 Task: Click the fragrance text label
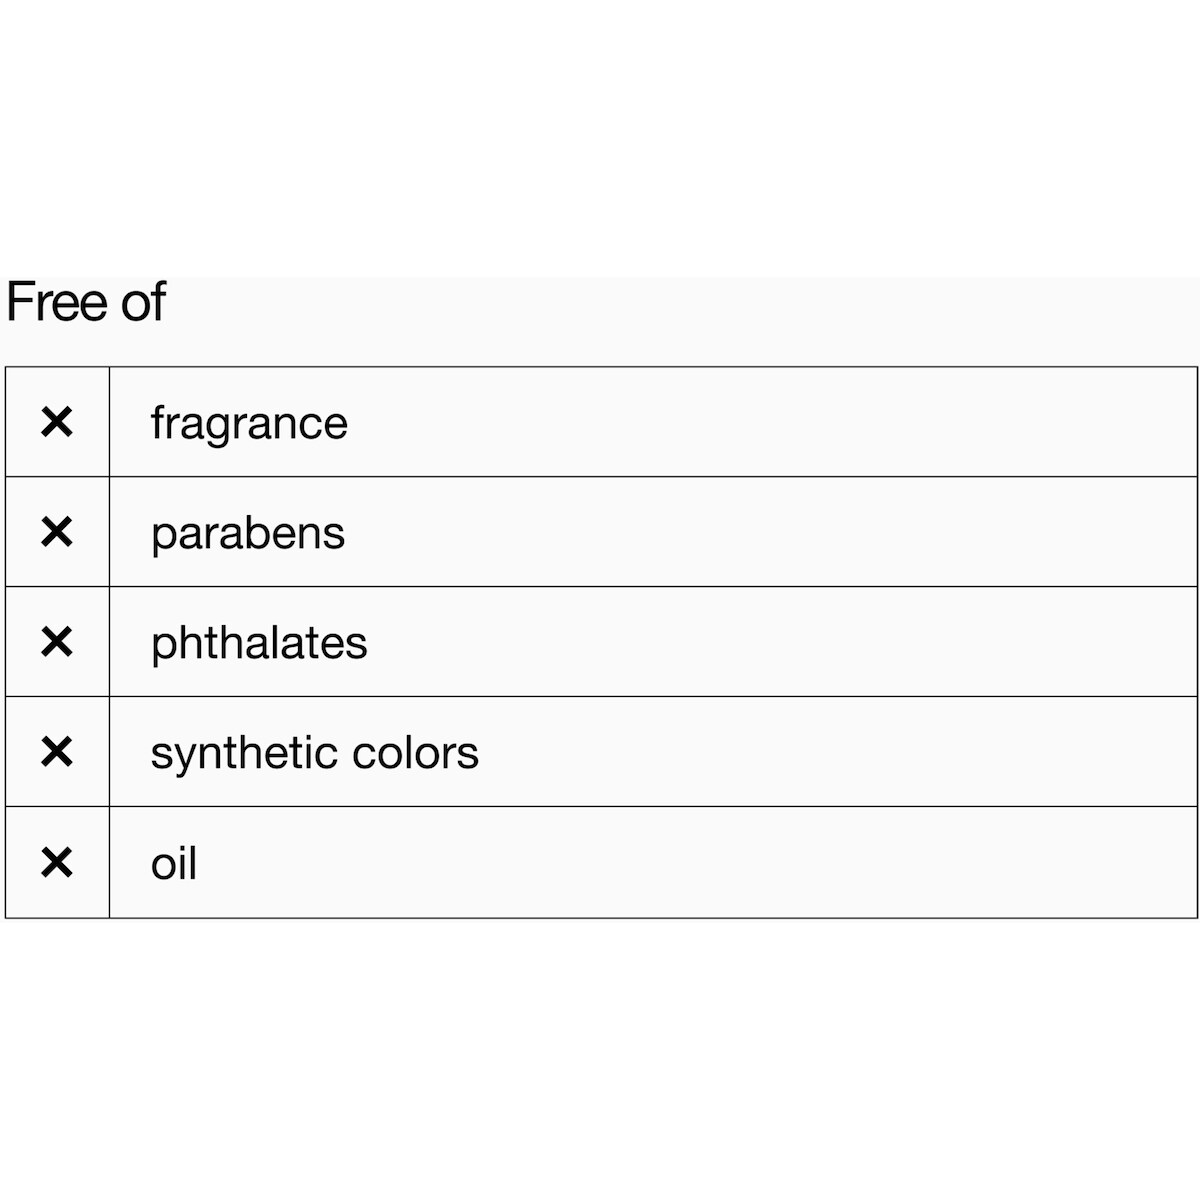pos(249,424)
